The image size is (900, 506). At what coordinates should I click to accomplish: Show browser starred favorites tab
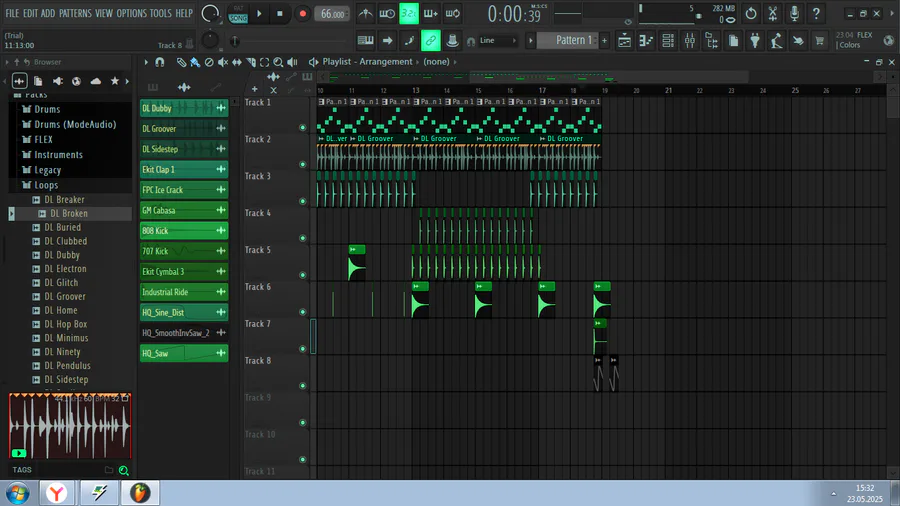[115, 81]
